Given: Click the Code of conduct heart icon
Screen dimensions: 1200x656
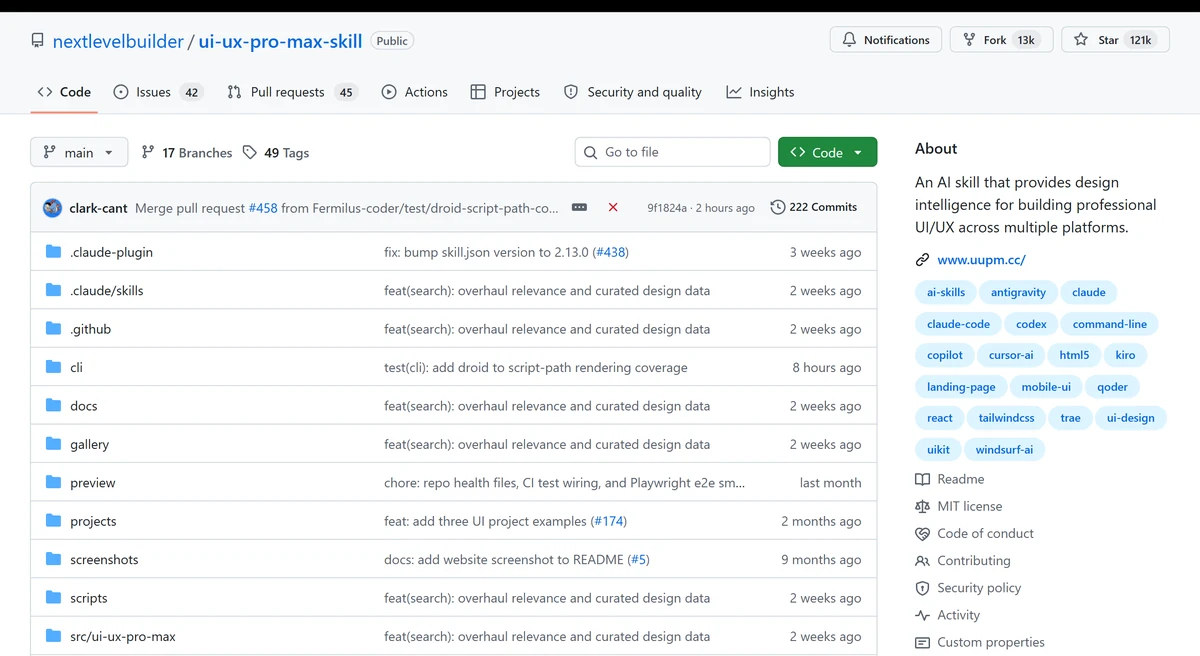Looking at the screenshot, I should point(922,533).
